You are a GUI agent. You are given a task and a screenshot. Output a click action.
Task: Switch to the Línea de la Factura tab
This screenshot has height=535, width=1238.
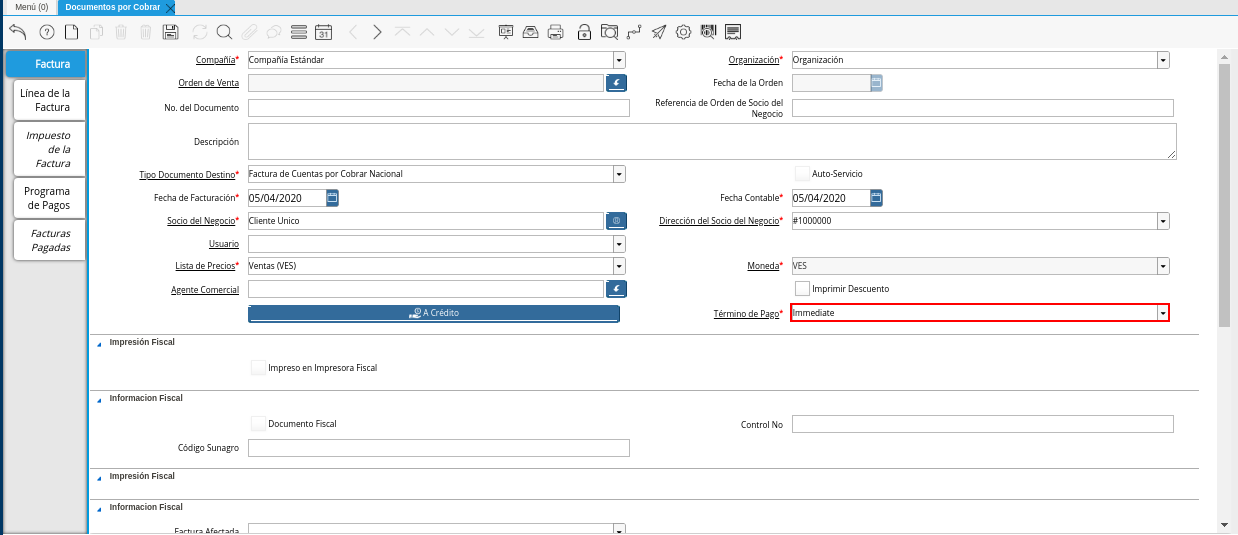coord(45,100)
